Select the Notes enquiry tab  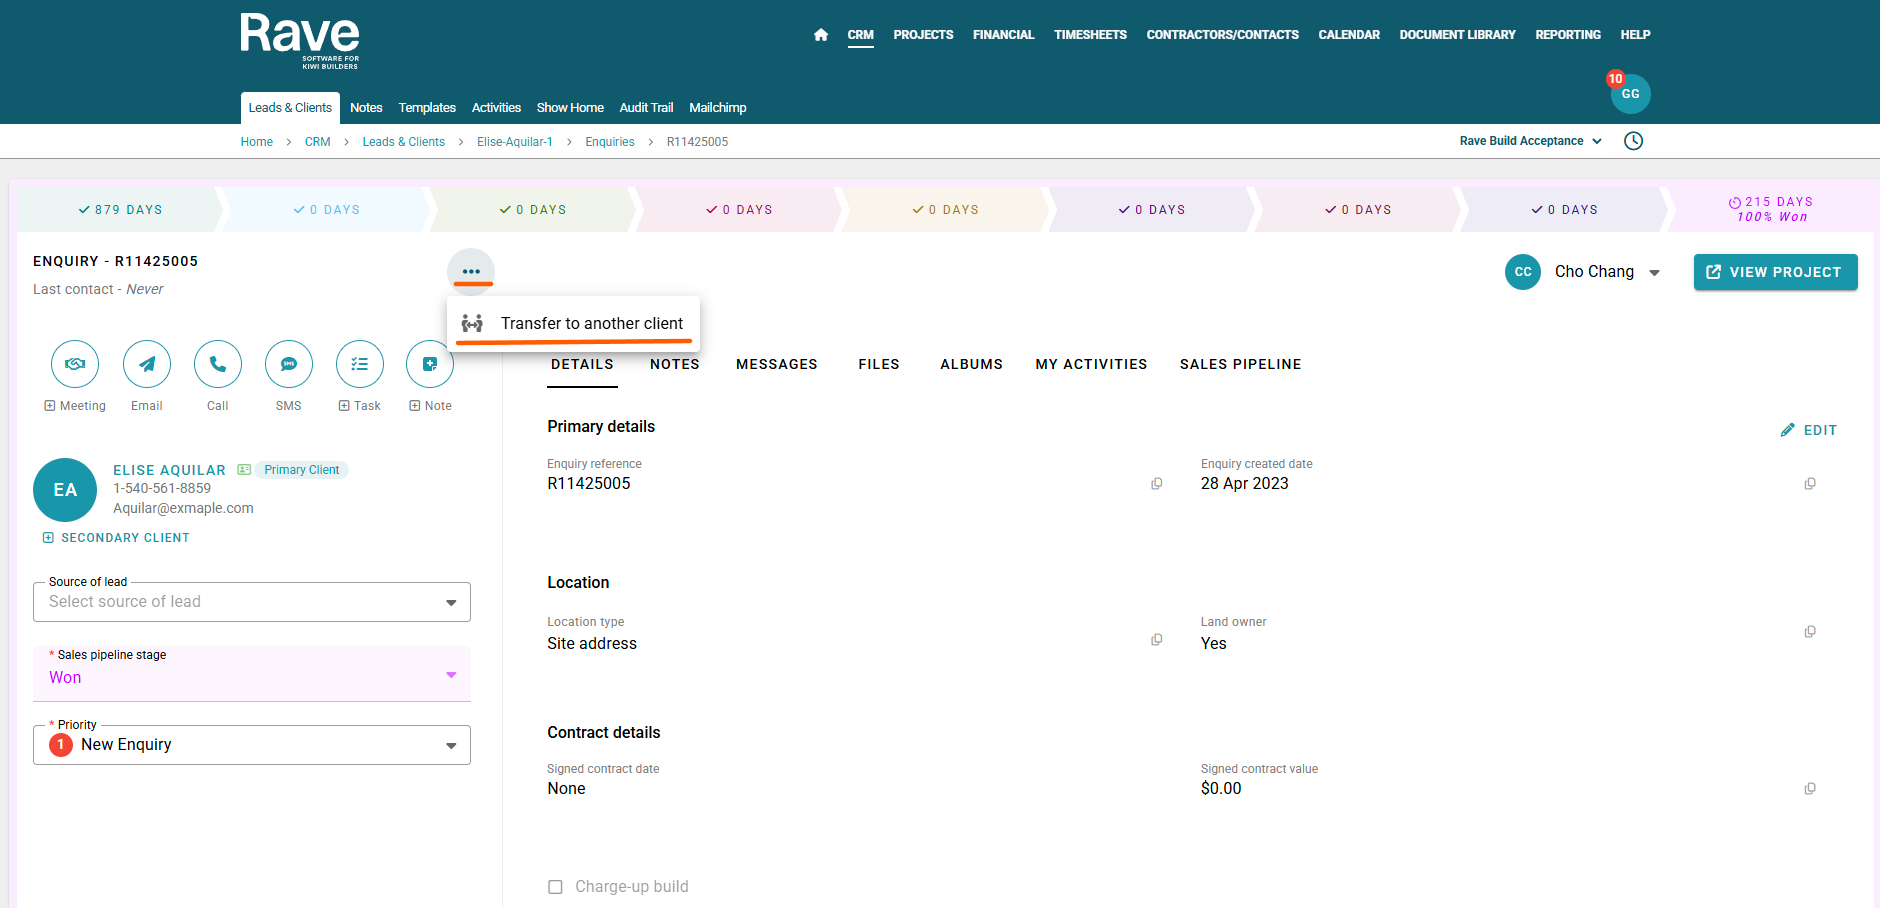[675, 365]
